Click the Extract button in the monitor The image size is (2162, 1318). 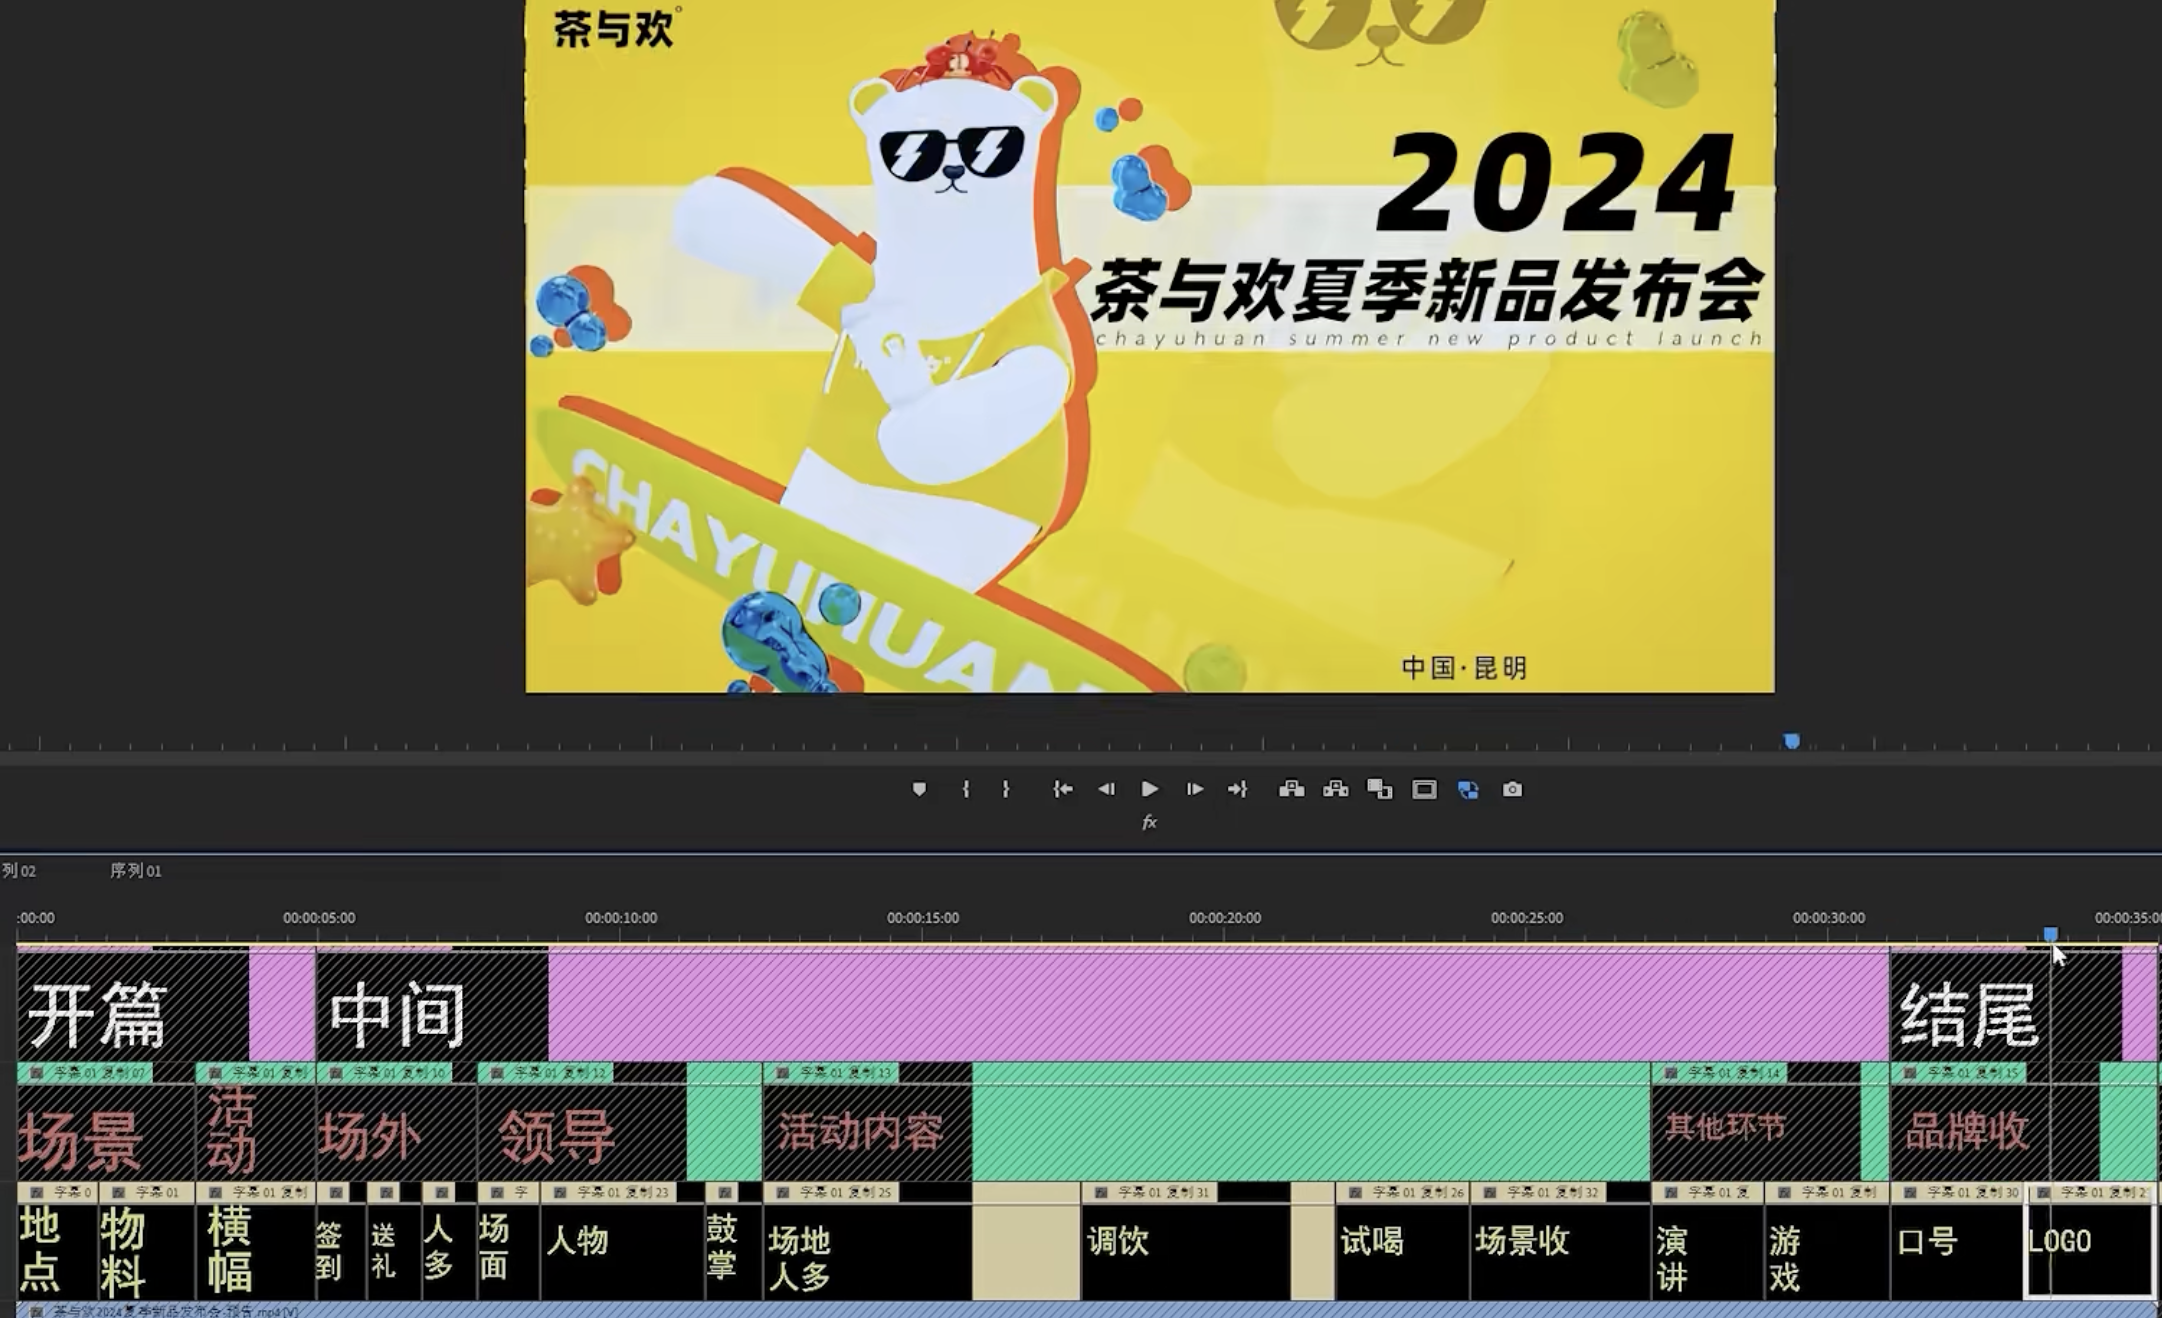coord(1336,789)
